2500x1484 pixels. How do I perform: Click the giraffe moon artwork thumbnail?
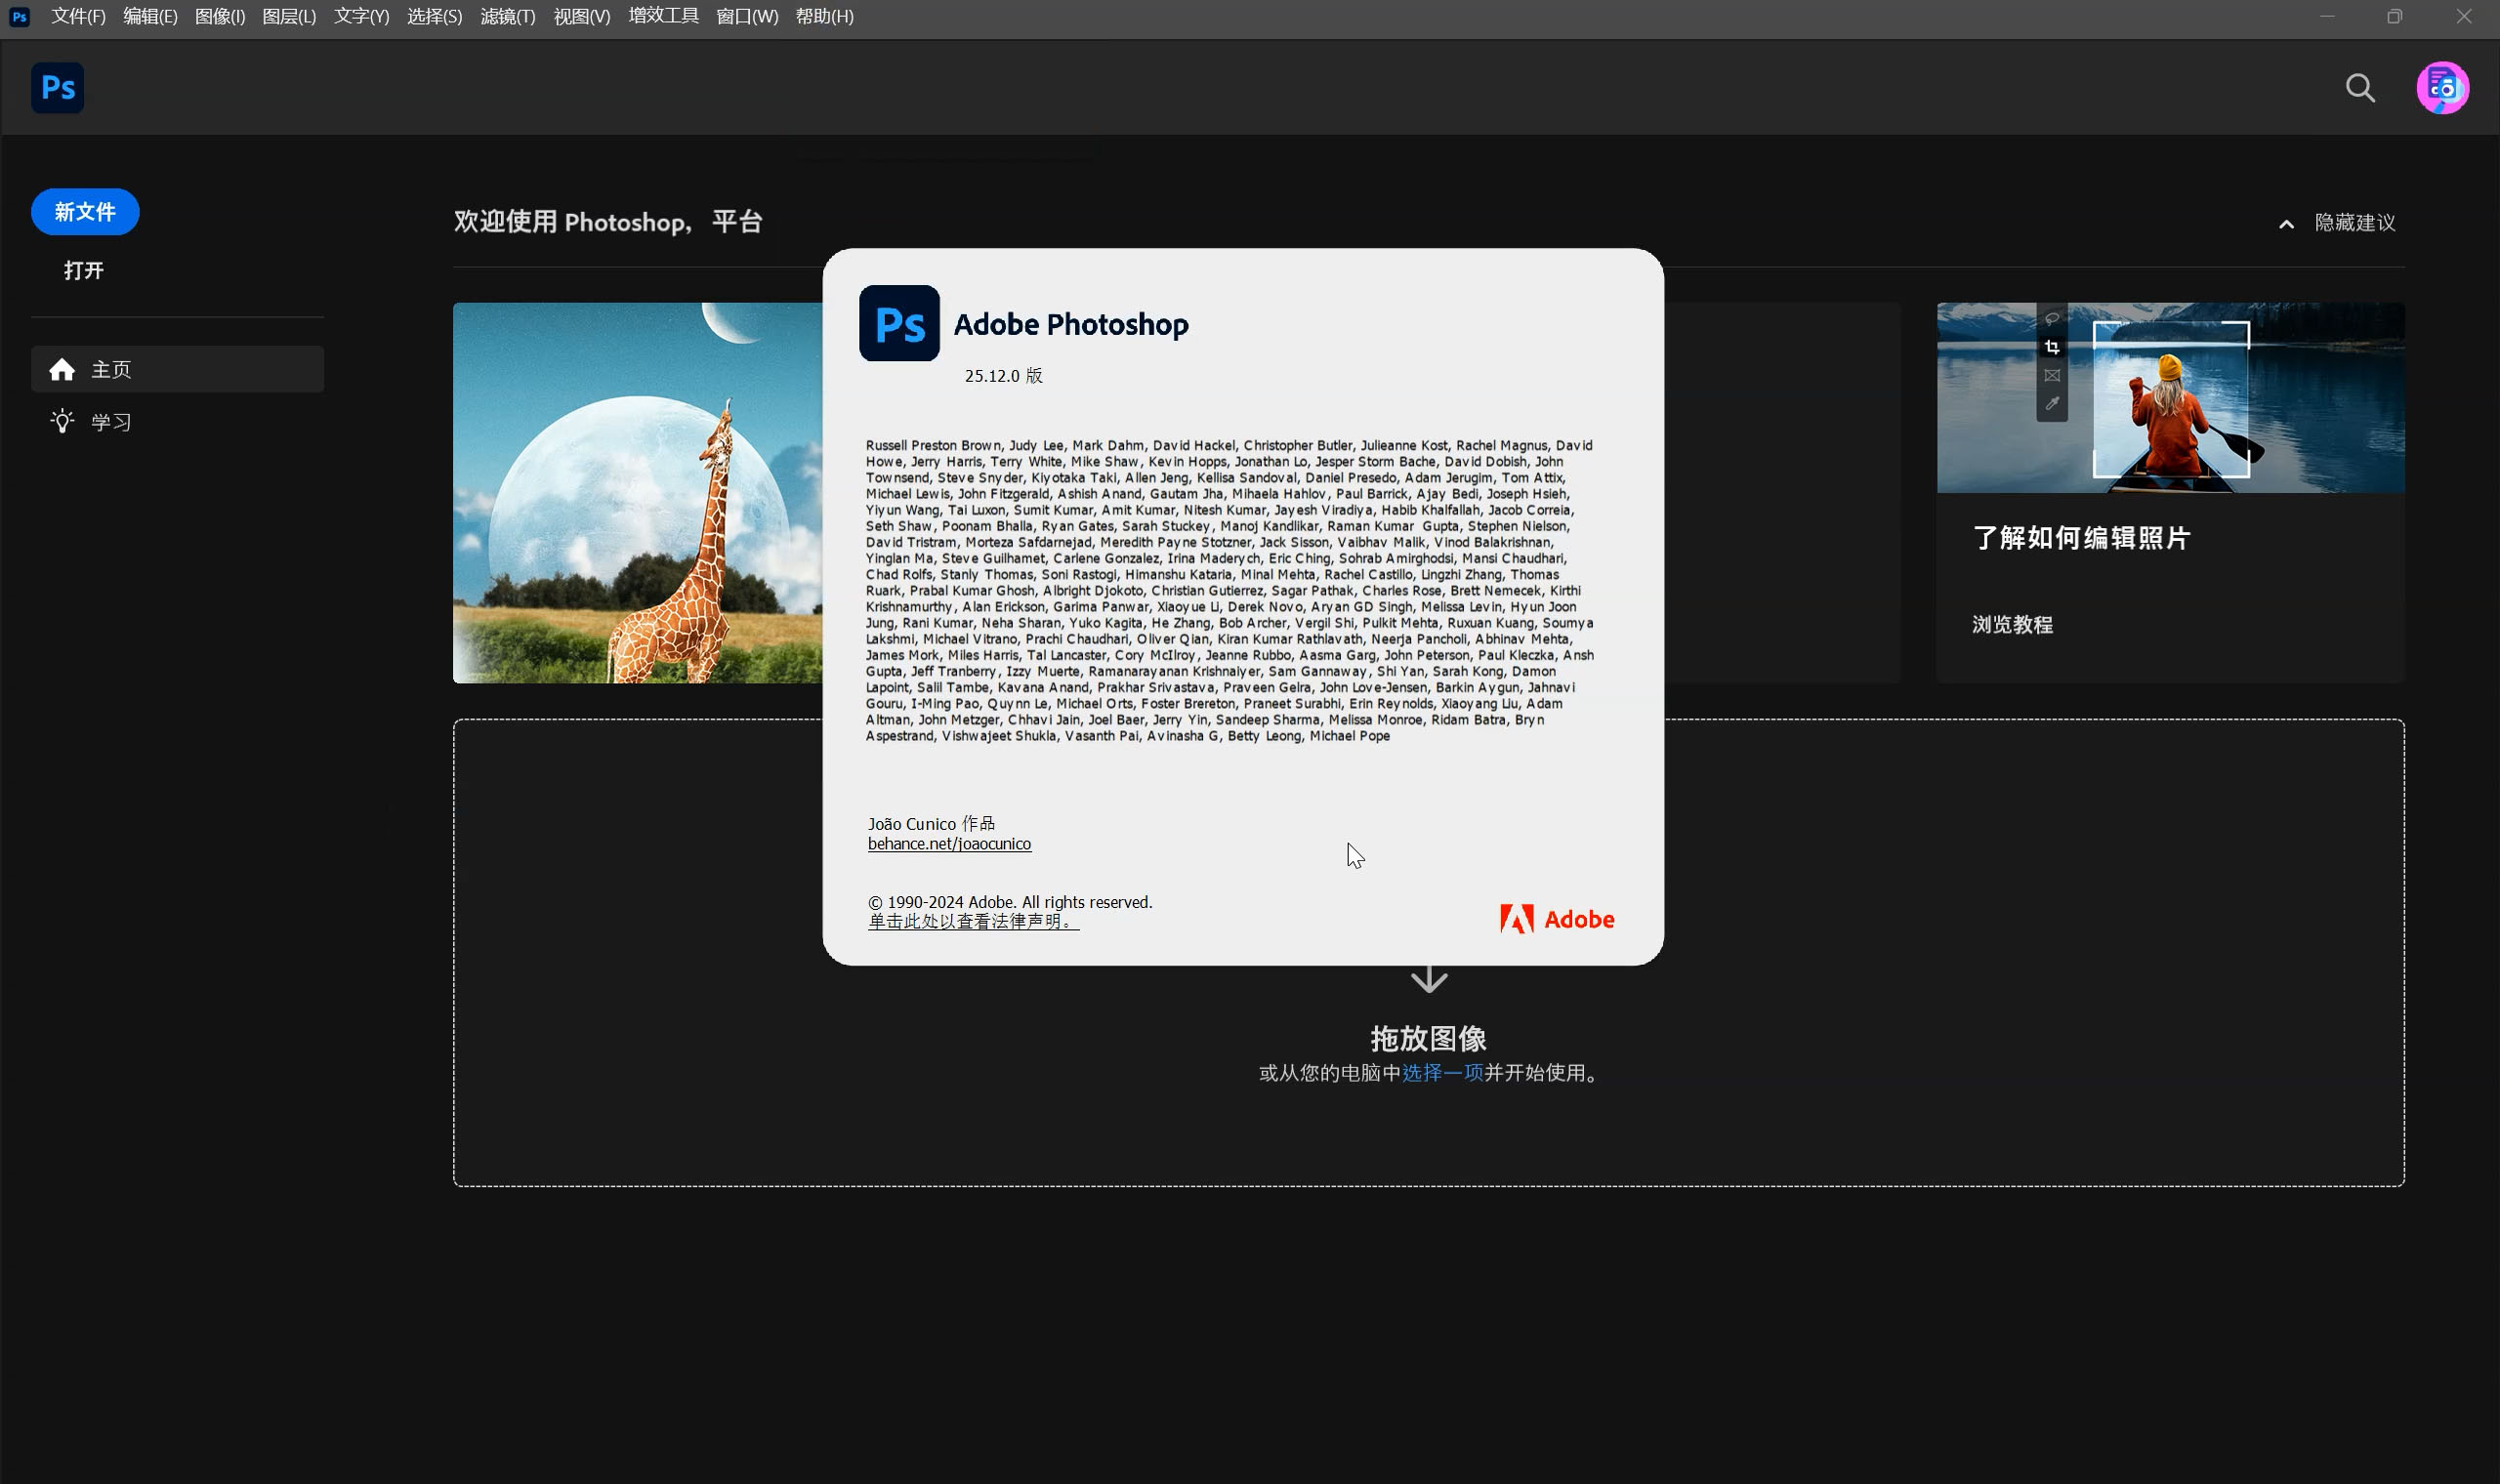(x=637, y=493)
